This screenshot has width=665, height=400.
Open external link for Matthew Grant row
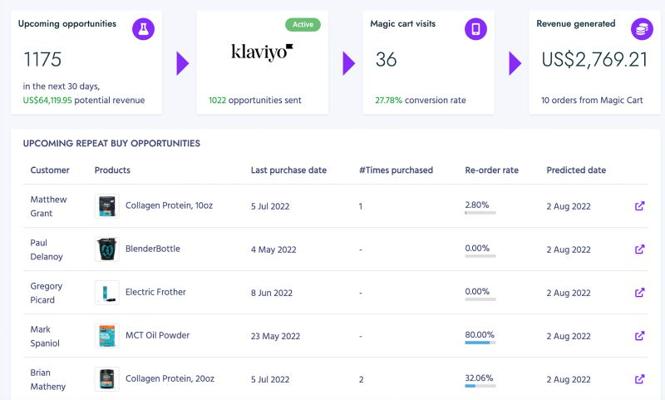tap(640, 206)
